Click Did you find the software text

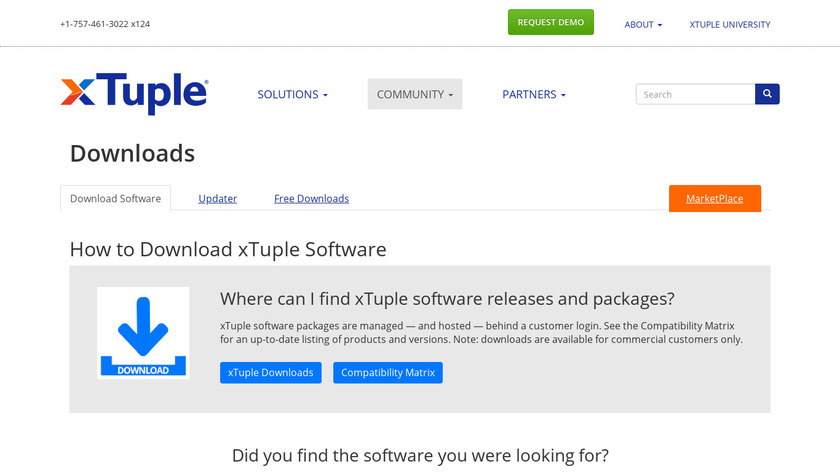(420, 455)
